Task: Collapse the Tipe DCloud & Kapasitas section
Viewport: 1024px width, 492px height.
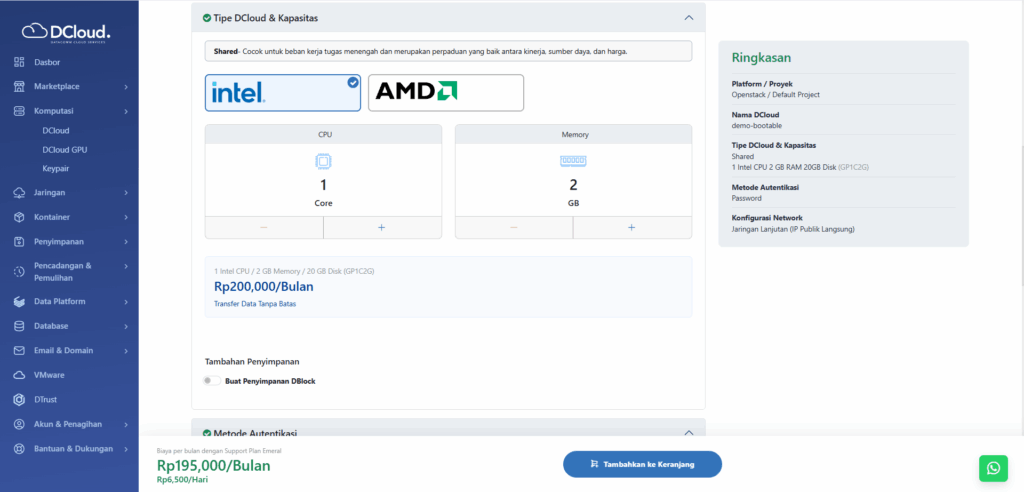Action: coord(688,18)
